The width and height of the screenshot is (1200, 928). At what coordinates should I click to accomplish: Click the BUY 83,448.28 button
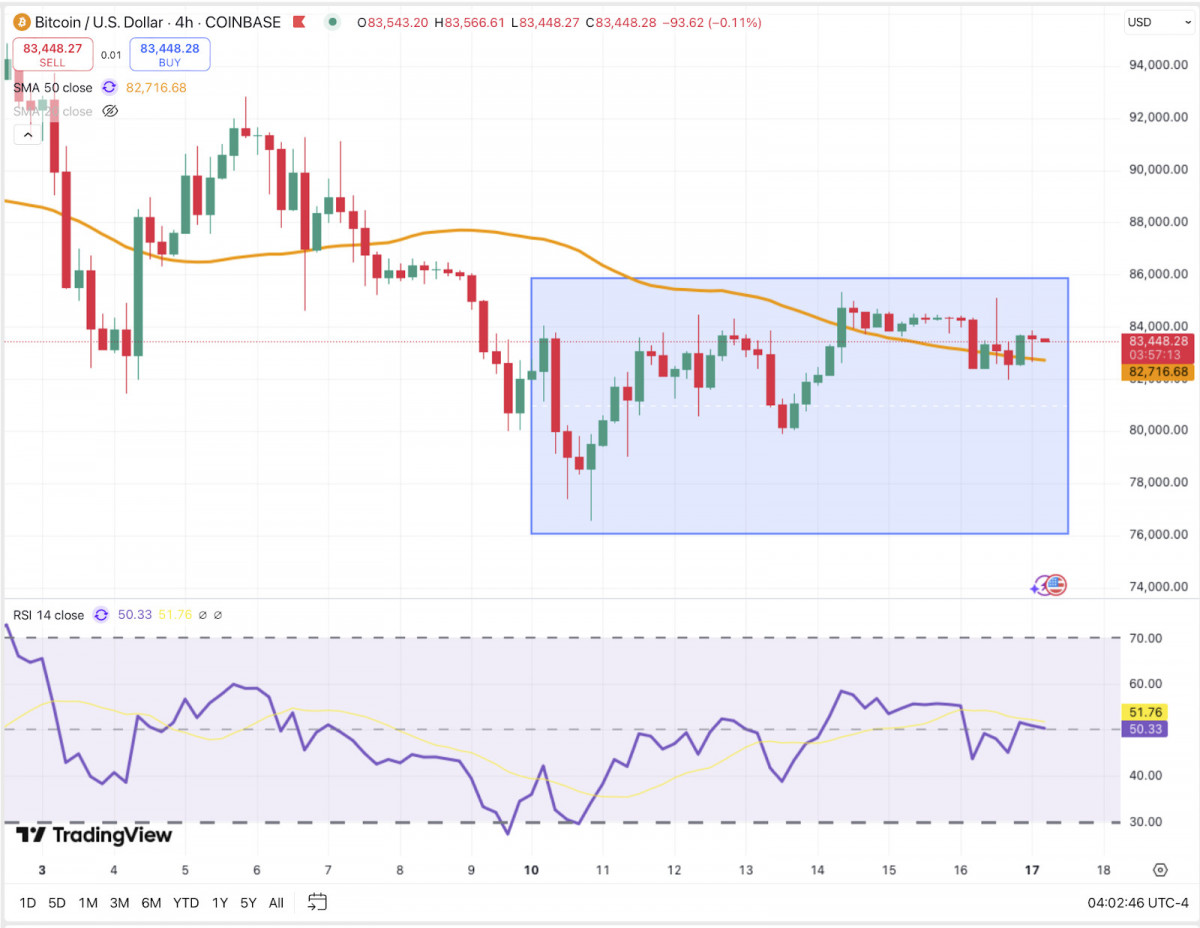pyautogui.click(x=169, y=54)
